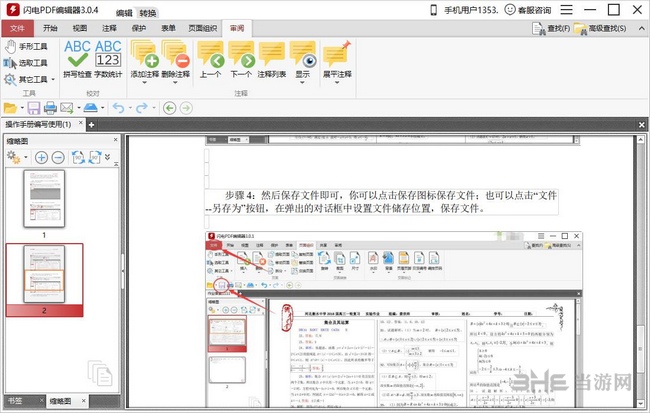The height and width of the screenshot is (413, 650).
Task: Run 拼写检查 spell check
Action: pos(78,59)
